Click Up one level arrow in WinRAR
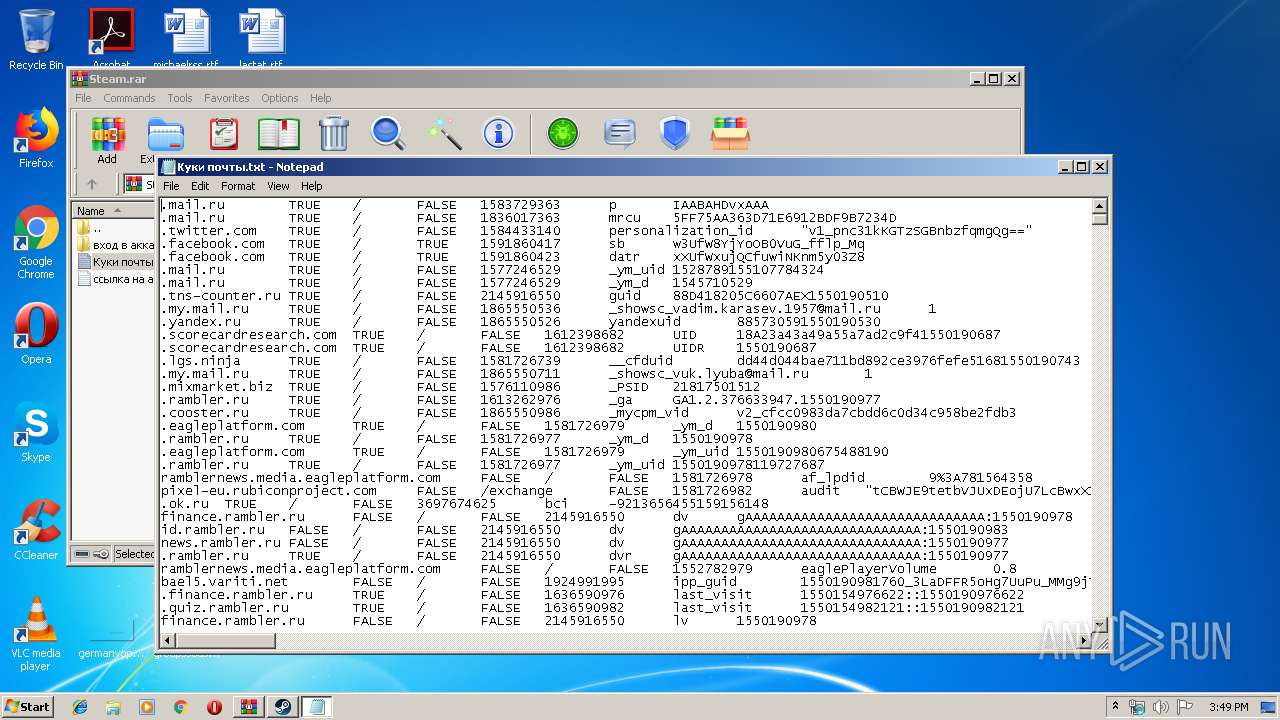 [x=92, y=184]
